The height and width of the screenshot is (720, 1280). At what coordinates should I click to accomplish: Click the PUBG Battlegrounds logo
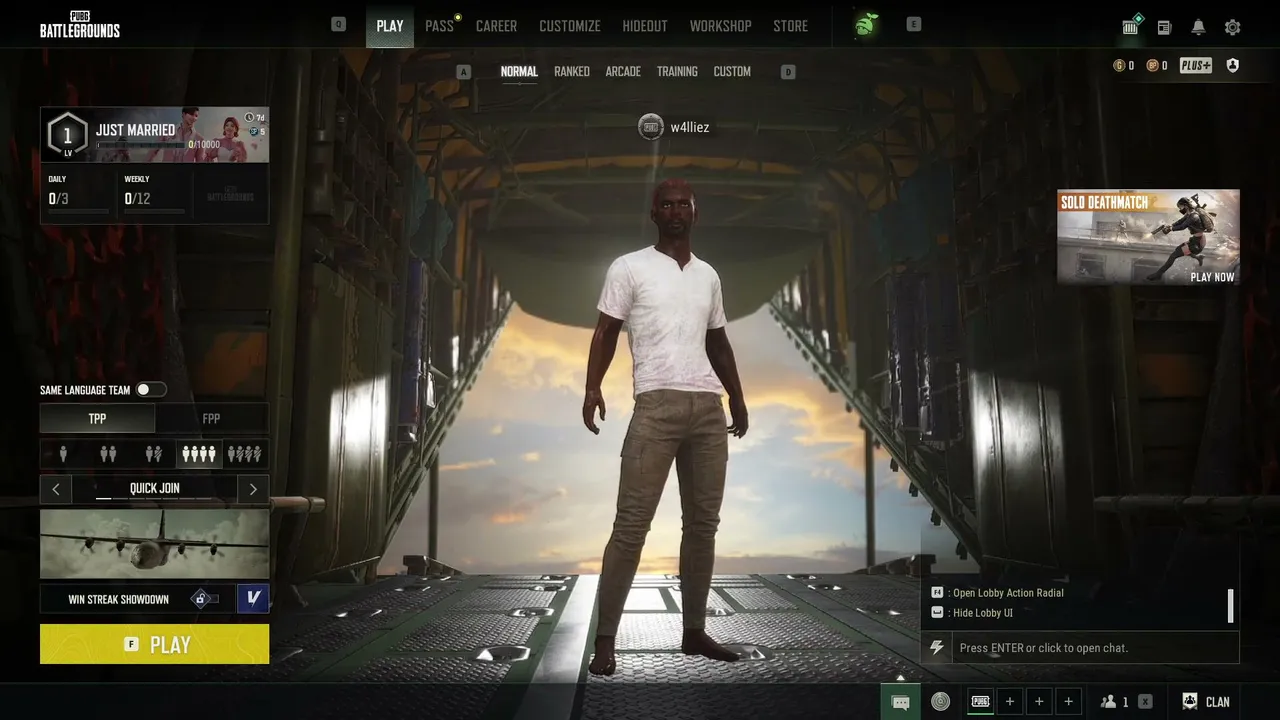tap(80, 26)
